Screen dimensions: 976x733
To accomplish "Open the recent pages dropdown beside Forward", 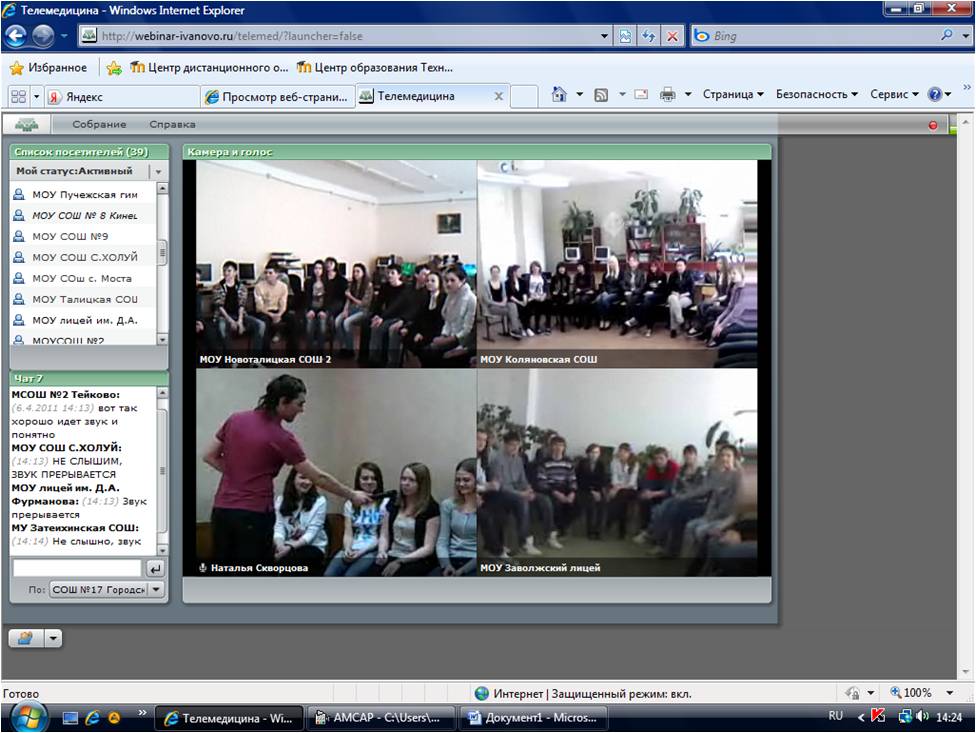I will 64,36.
